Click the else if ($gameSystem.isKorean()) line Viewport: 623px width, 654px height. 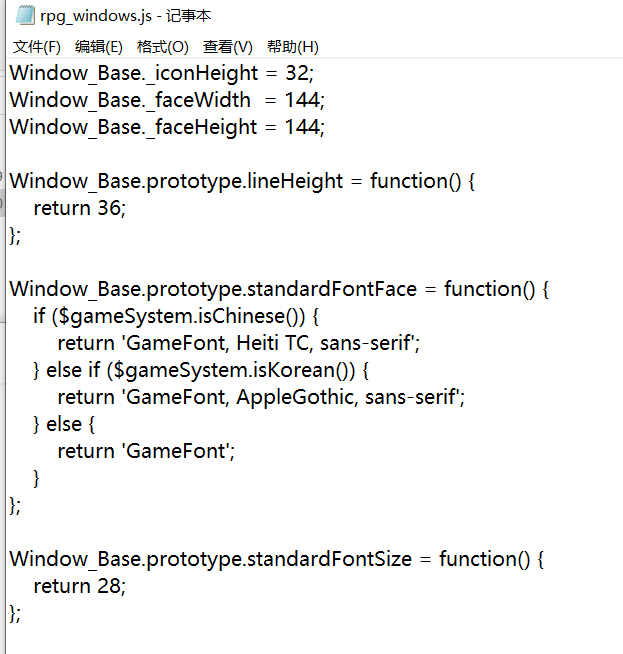(201, 370)
